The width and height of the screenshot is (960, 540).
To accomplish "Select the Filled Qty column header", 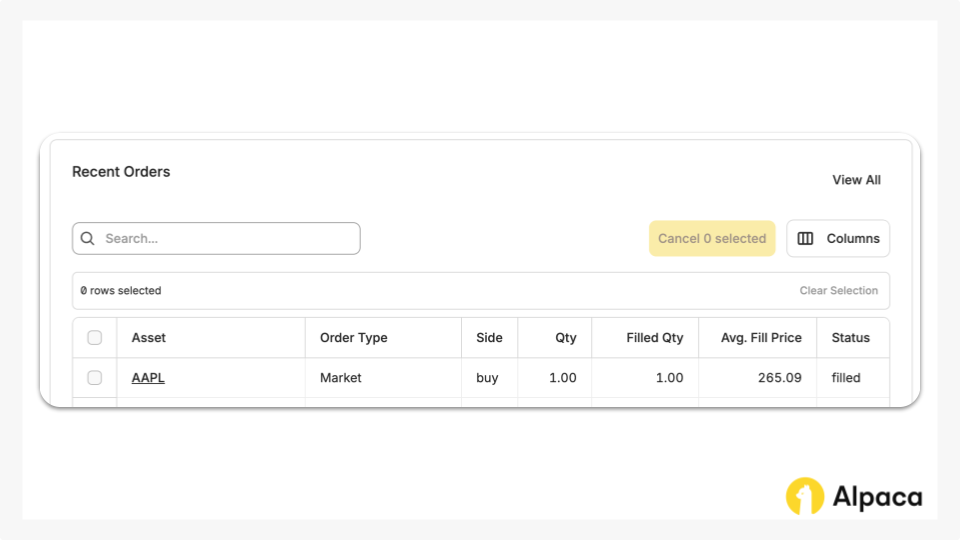I will [x=654, y=338].
